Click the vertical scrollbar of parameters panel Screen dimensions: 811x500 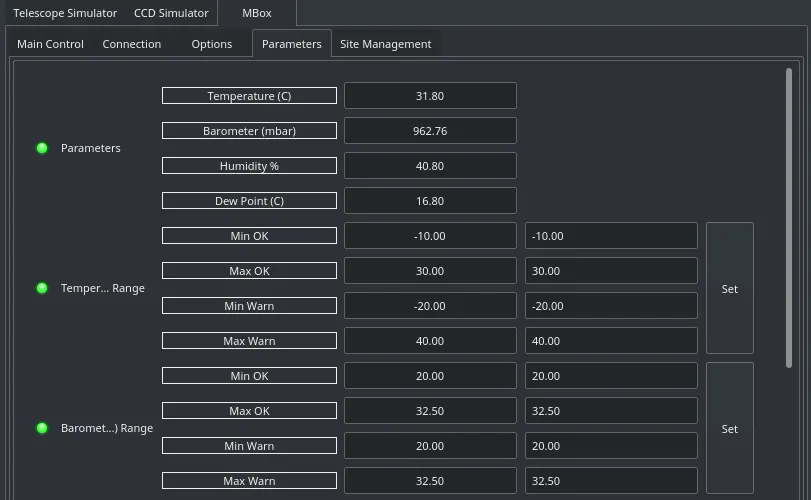(x=789, y=218)
